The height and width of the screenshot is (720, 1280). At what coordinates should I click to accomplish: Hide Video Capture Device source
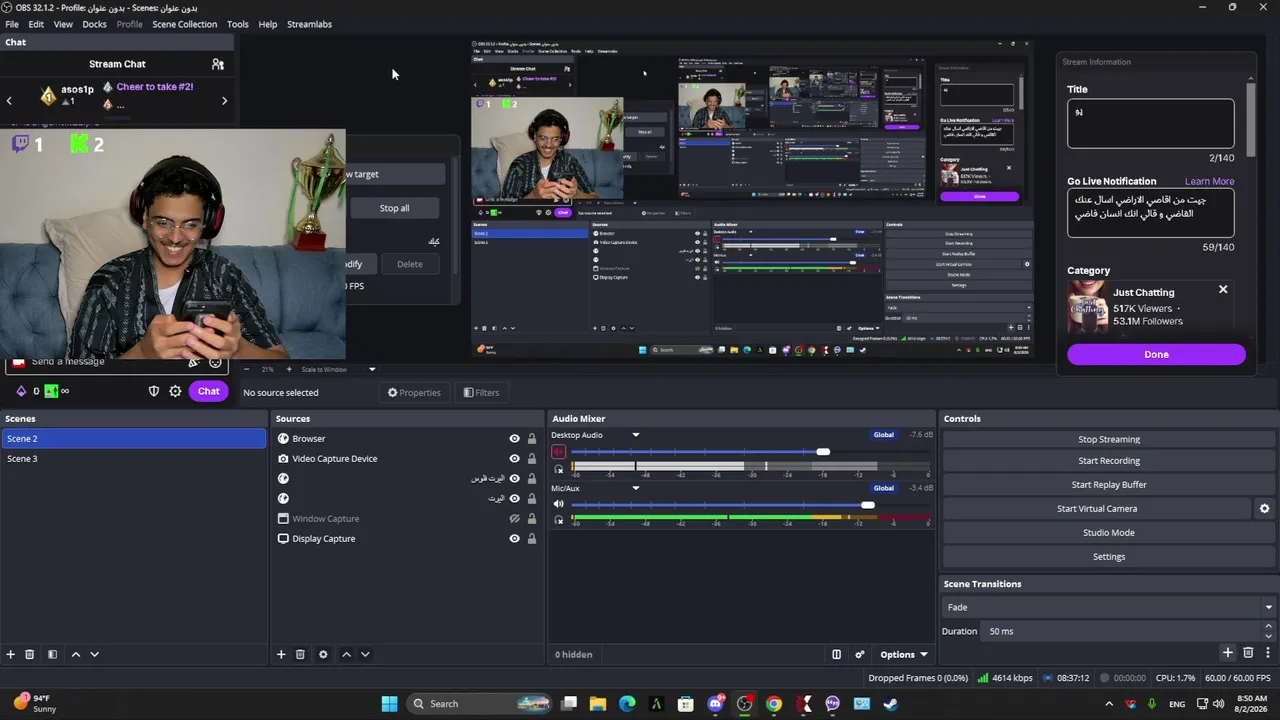[x=515, y=458]
